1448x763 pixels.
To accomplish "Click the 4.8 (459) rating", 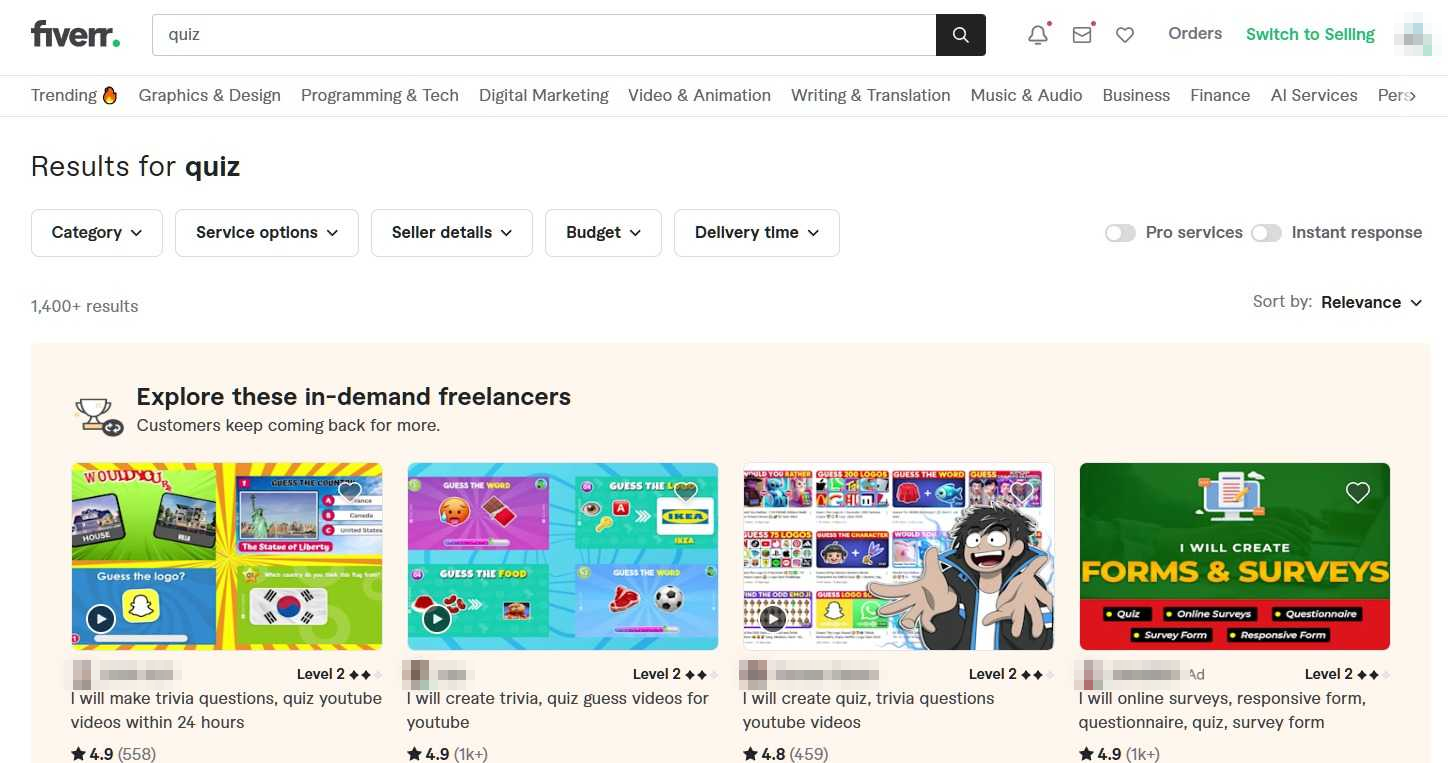I will [x=785, y=754].
